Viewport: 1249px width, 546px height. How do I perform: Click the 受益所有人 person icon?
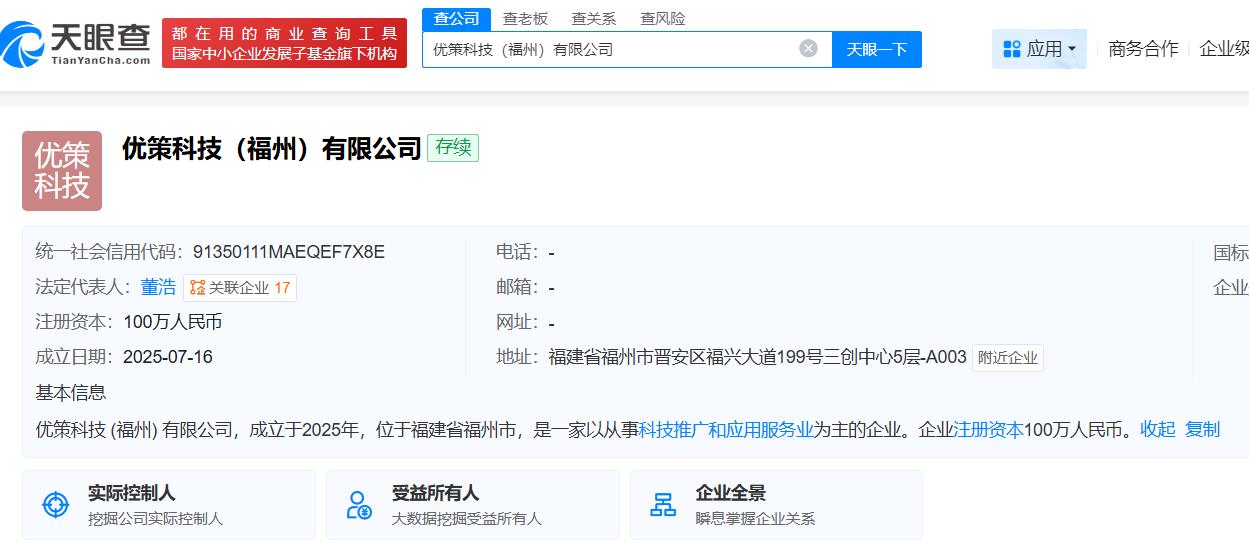(359, 505)
